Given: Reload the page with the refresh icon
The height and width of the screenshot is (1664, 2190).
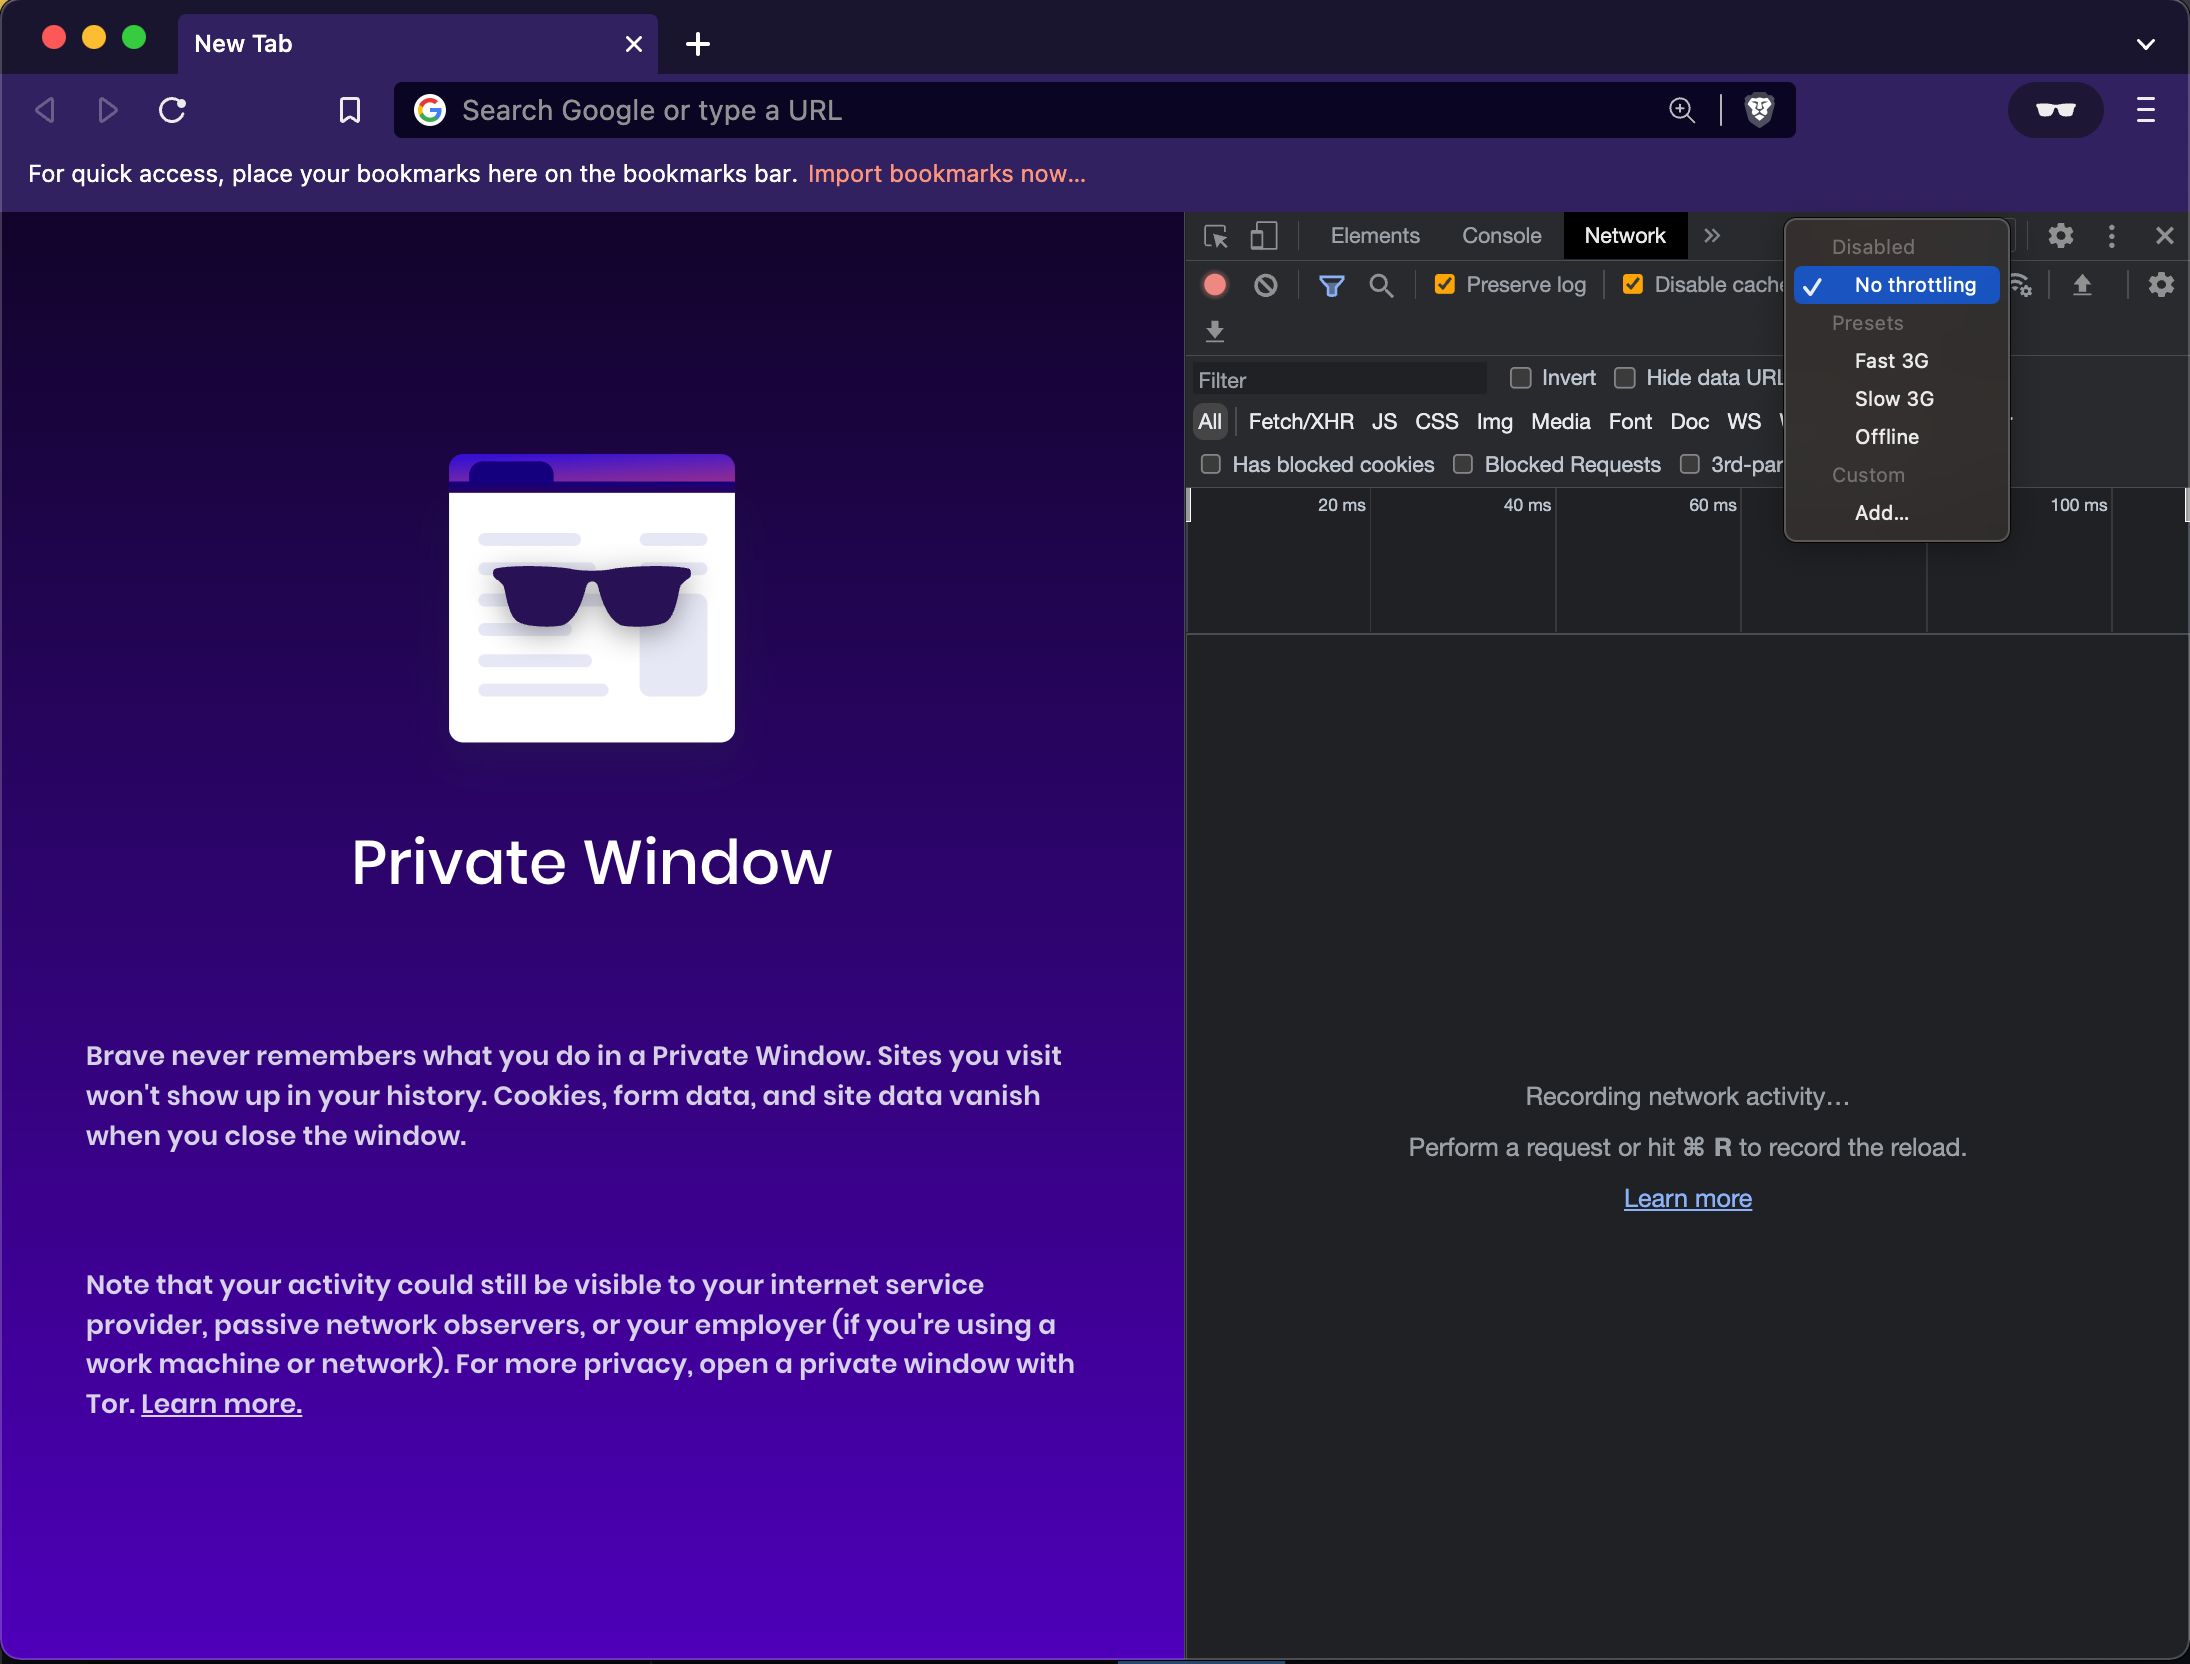Looking at the screenshot, I should (x=172, y=110).
